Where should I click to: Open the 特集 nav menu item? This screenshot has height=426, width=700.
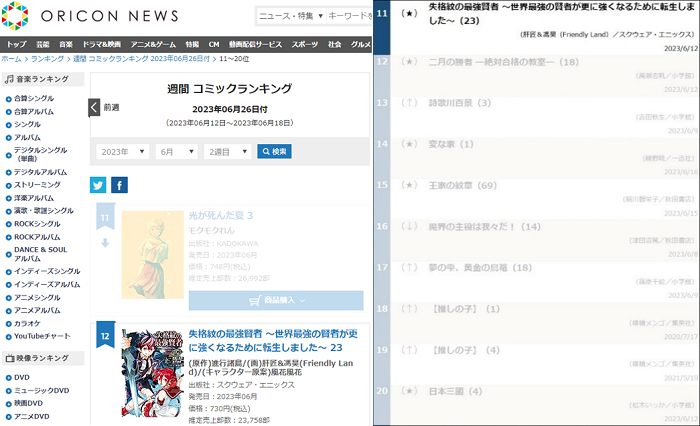pos(192,44)
